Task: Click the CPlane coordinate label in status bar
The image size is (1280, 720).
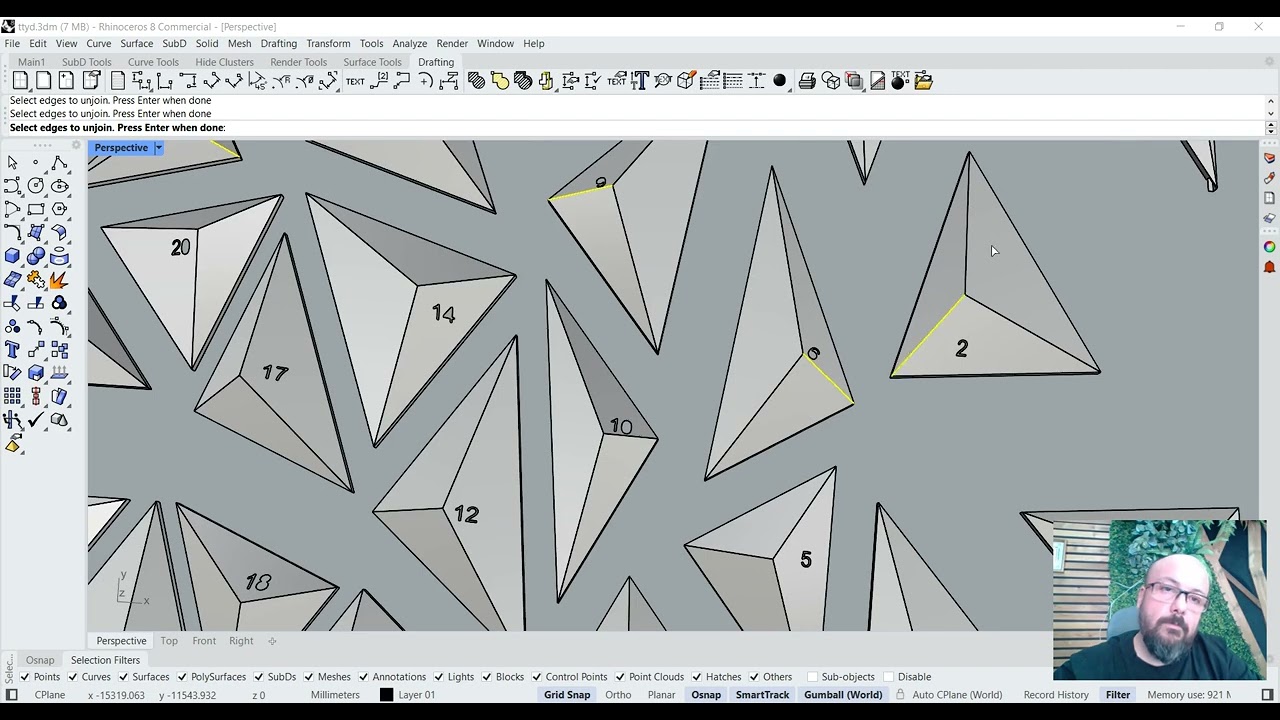Action: point(50,695)
